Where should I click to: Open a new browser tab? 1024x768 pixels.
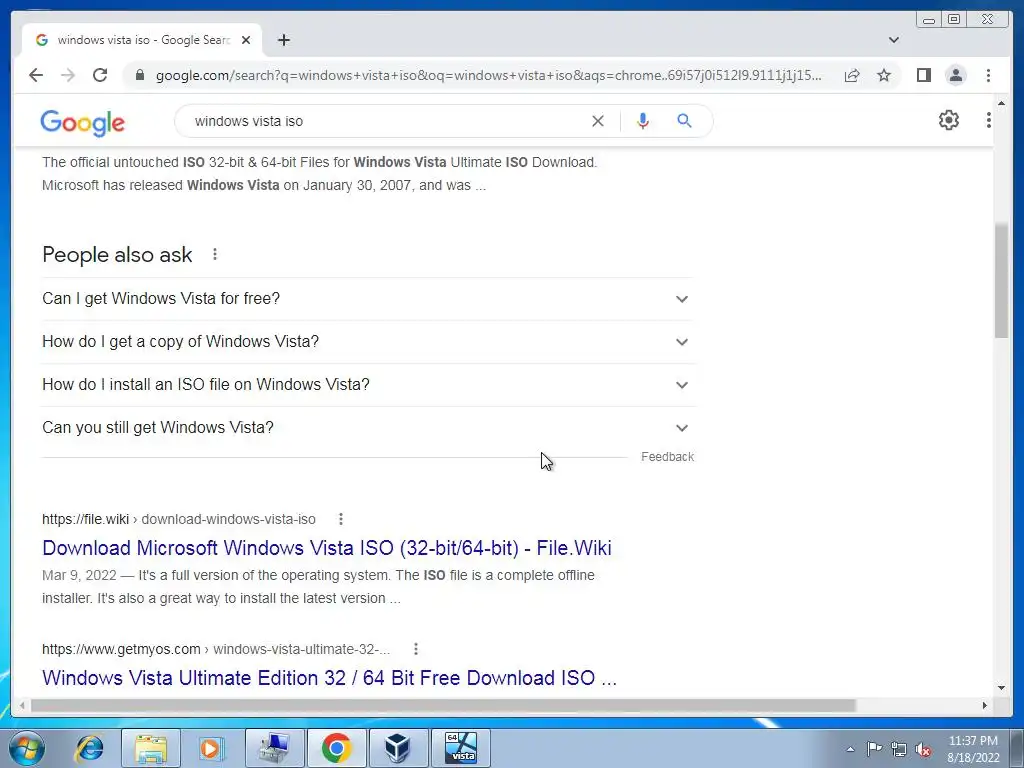[x=283, y=40]
